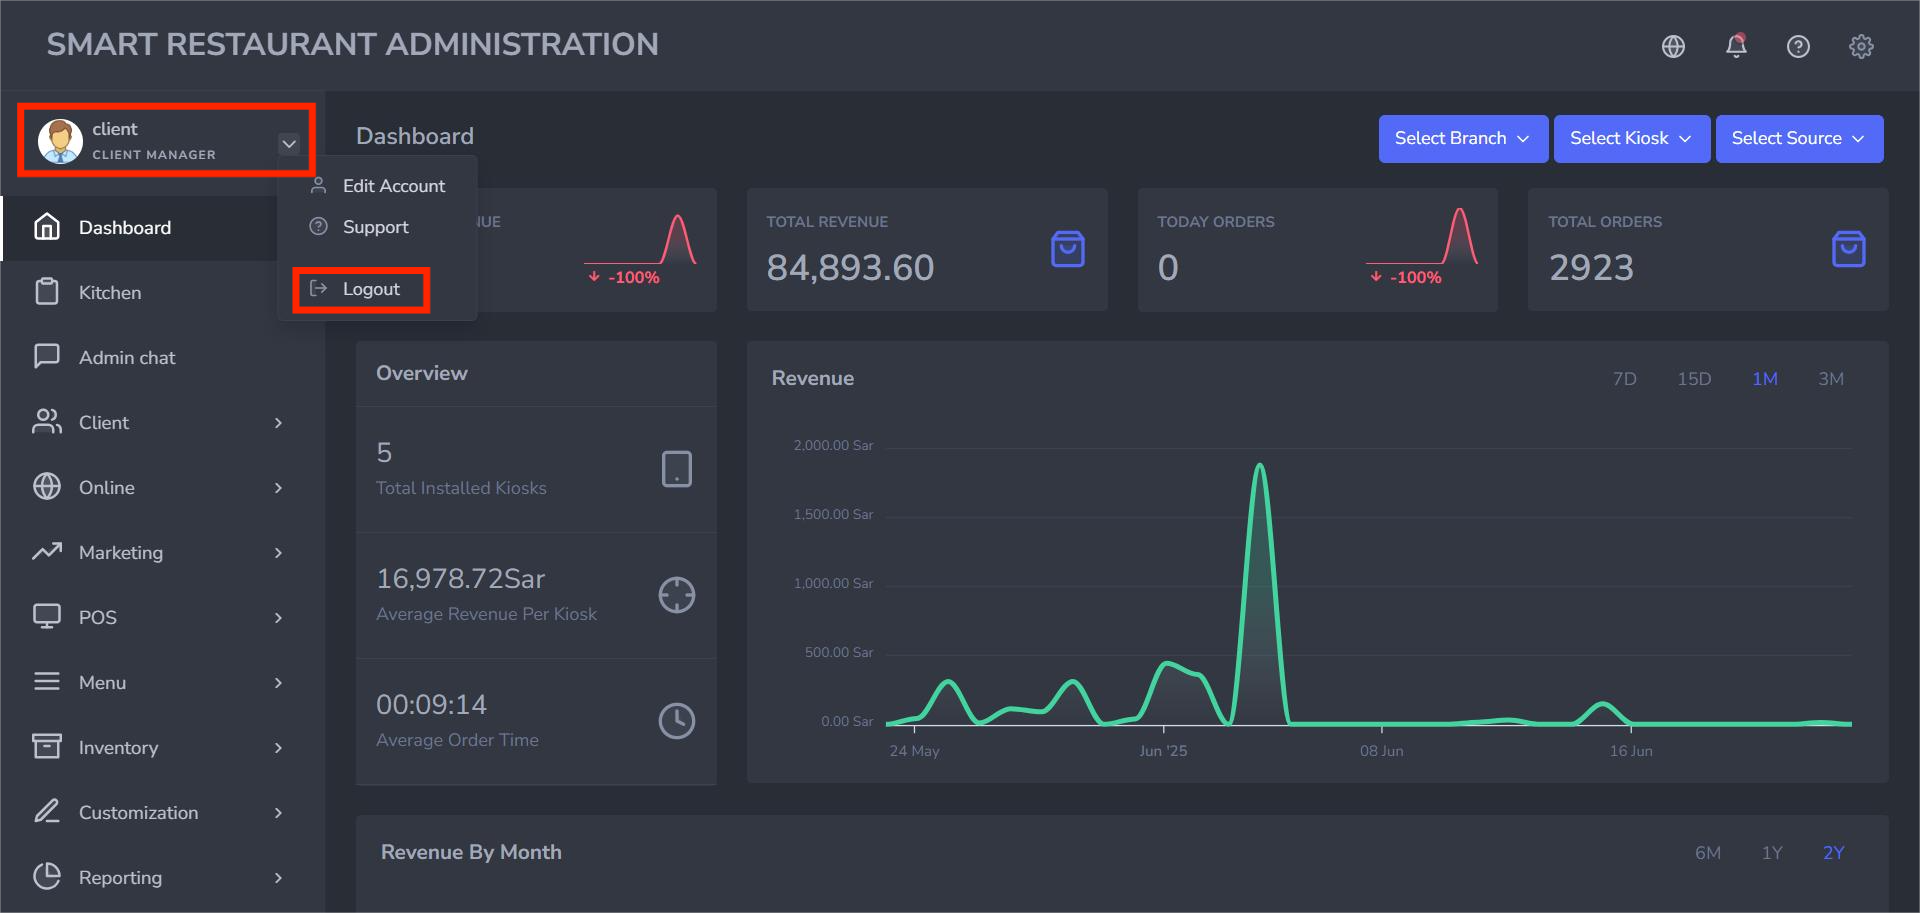Click the Logout exit icon
The width and height of the screenshot is (1920, 913).
click(319, 288)
